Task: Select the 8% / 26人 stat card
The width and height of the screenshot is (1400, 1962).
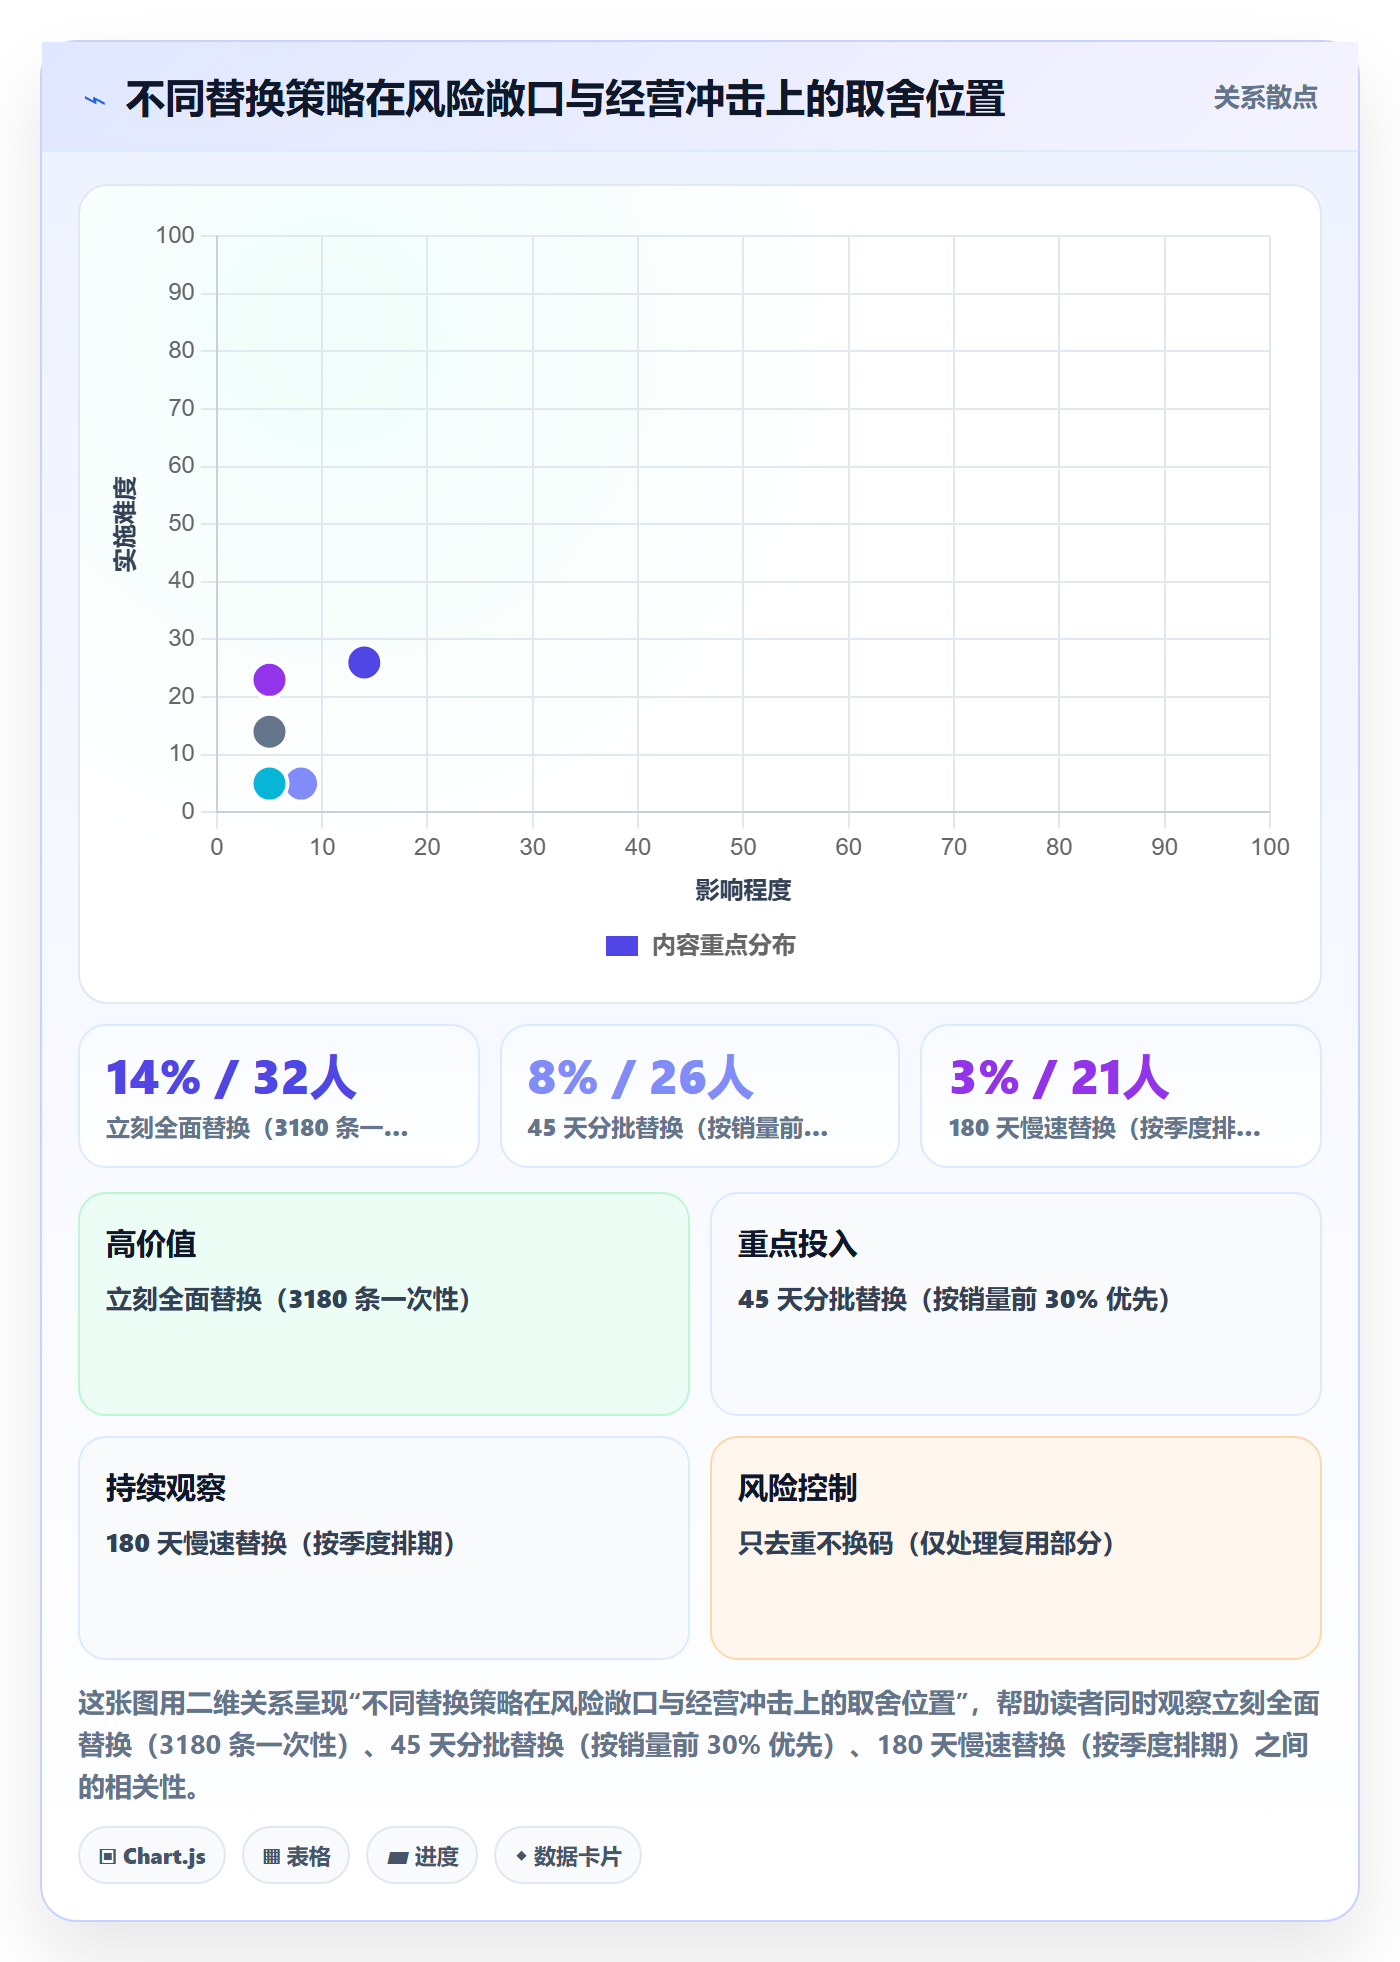Action: tap(700, 1096)
